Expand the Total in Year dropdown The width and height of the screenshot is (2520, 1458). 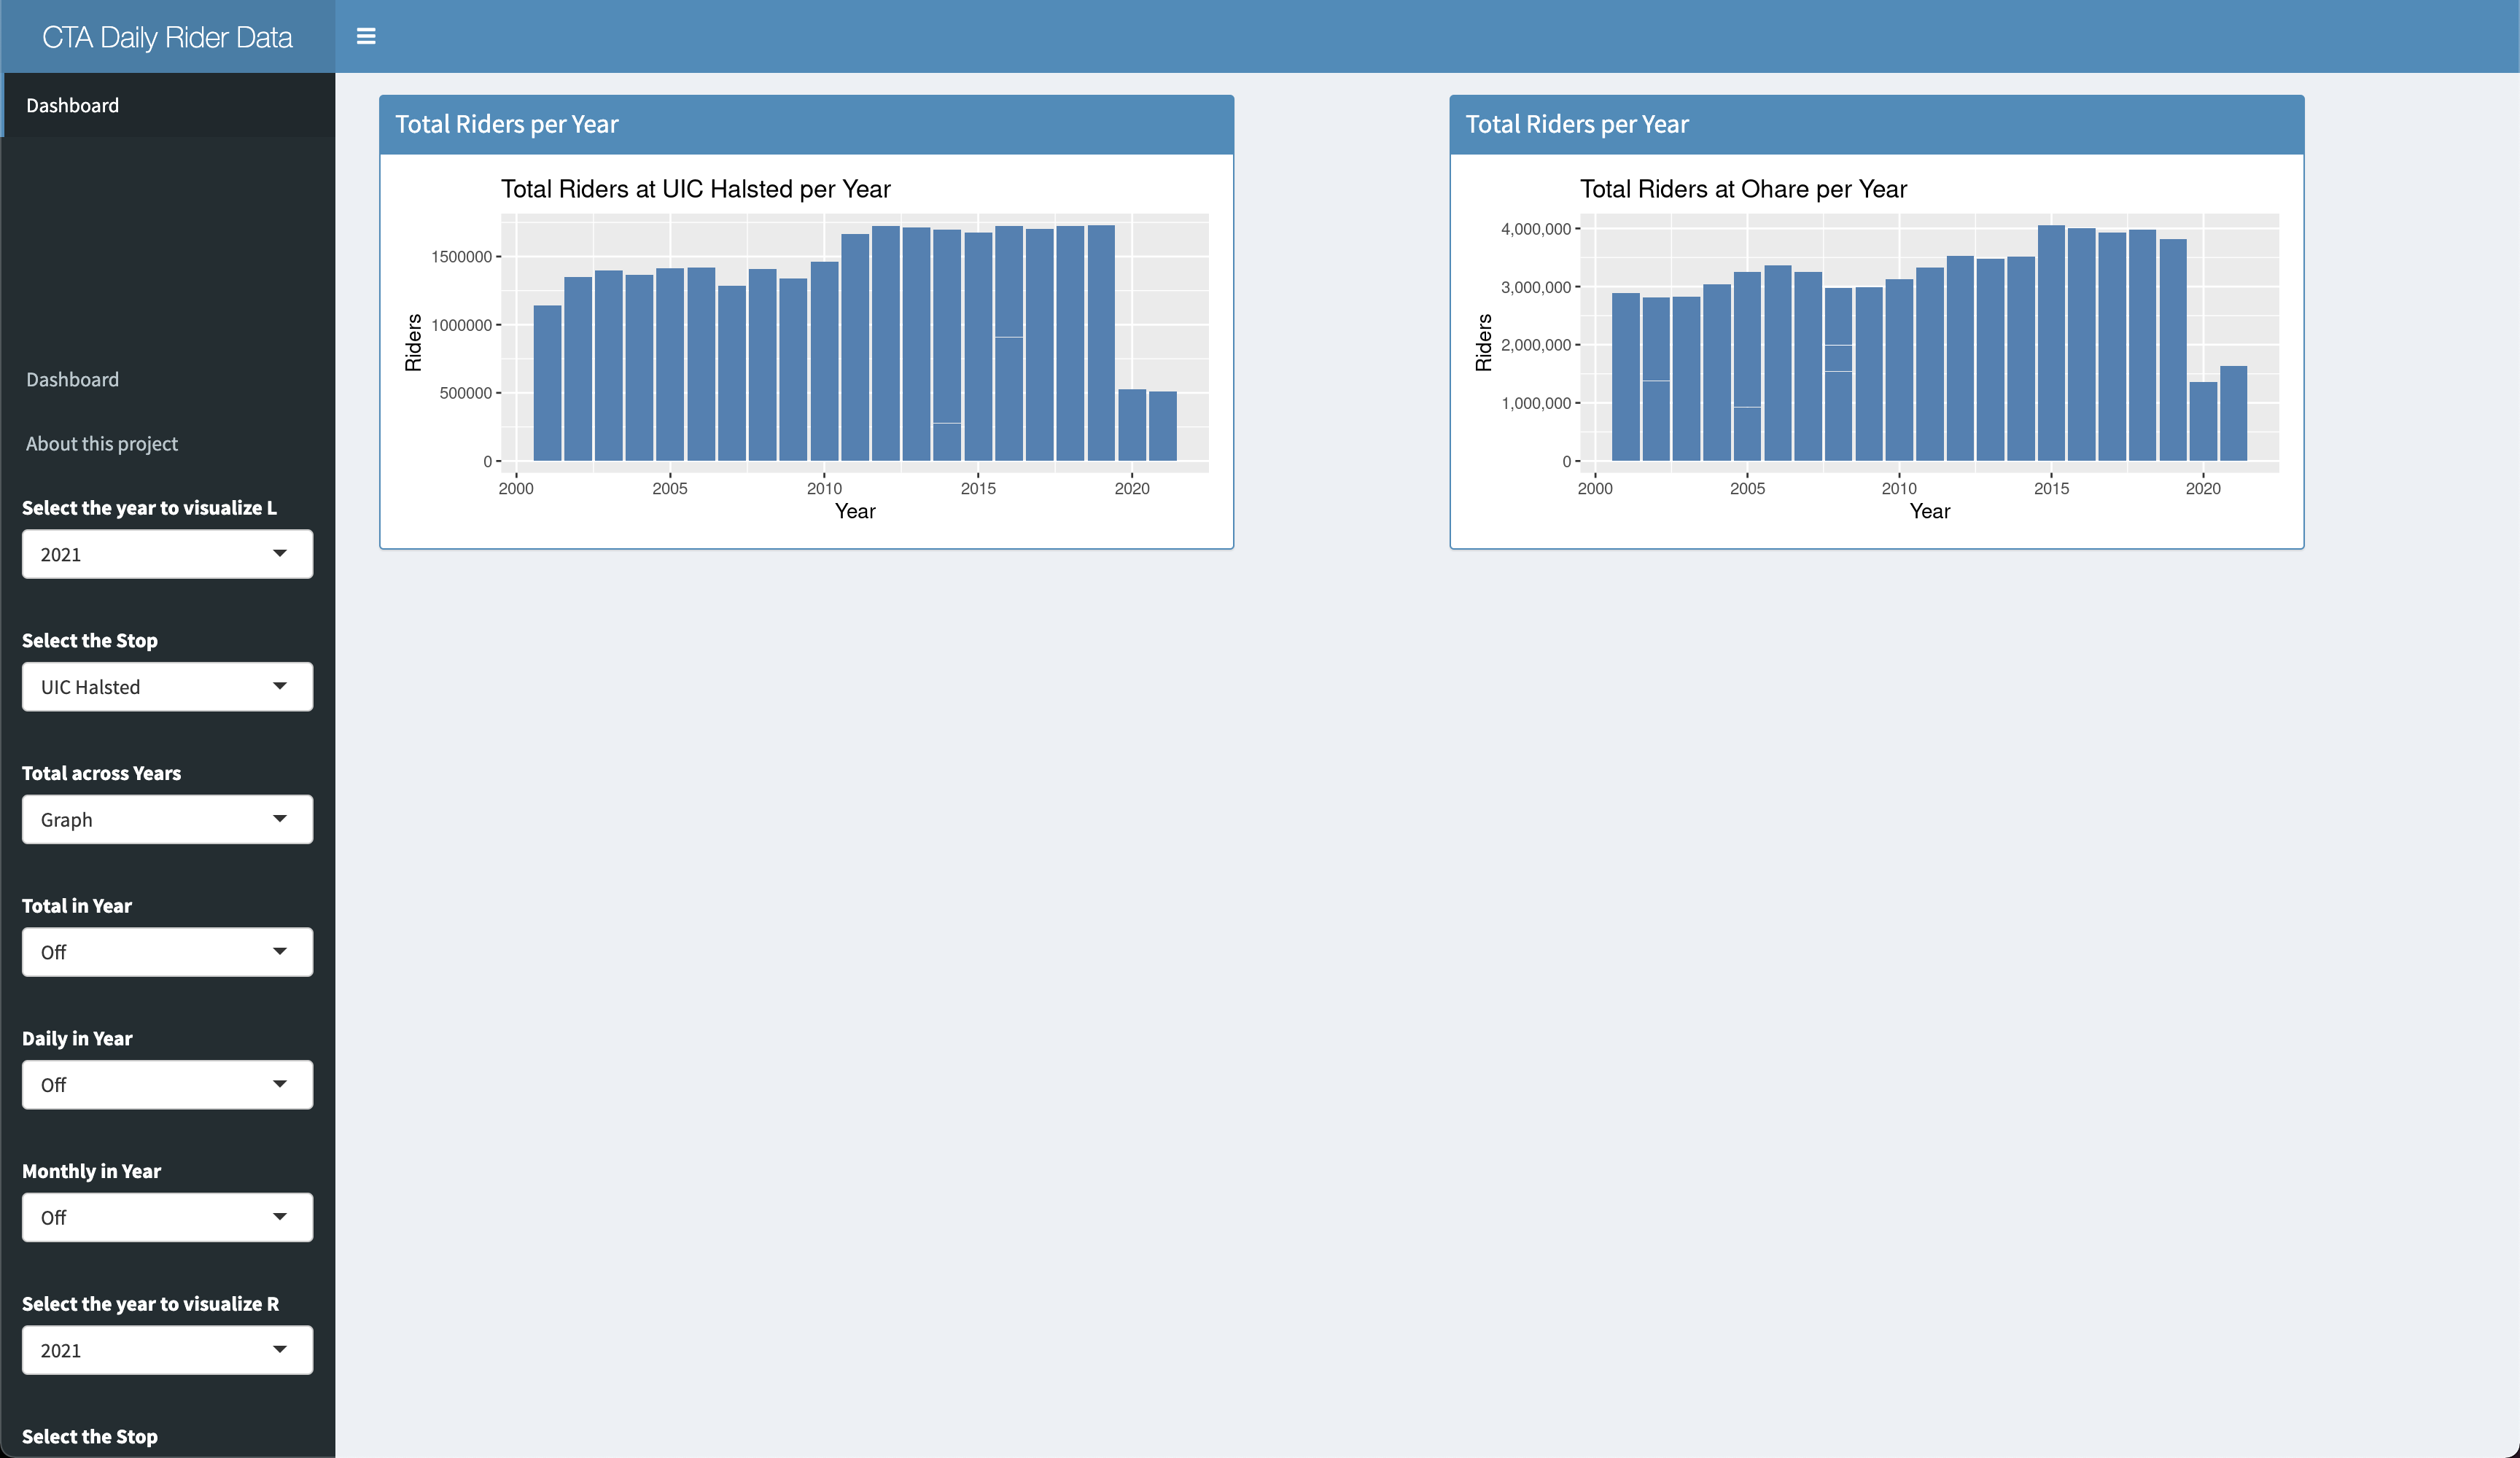click(167, 952)
